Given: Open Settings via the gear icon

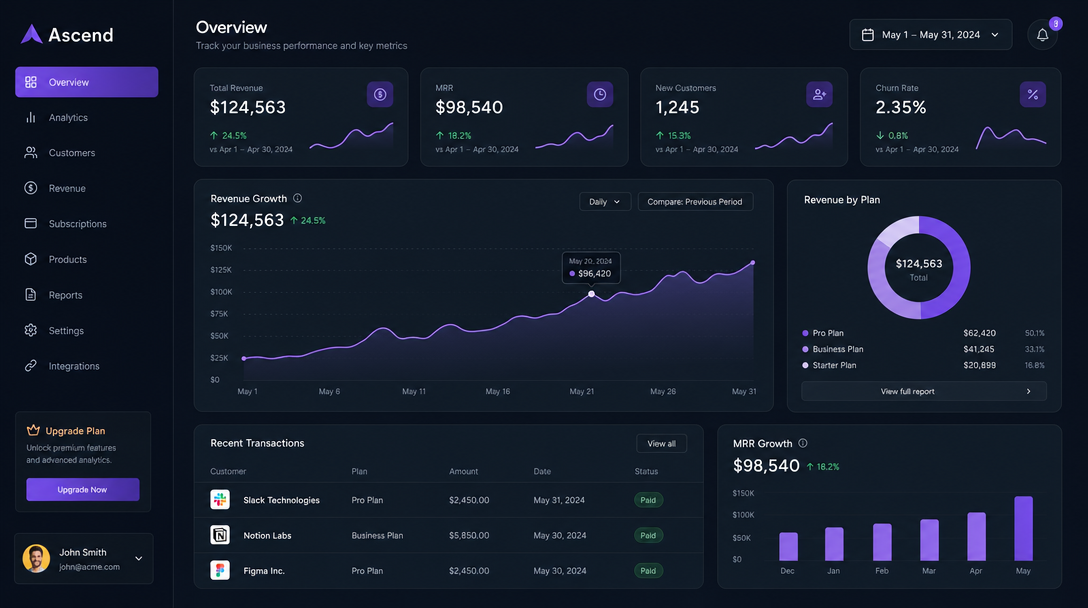Looking at the screenshot, I should (31, 330).
